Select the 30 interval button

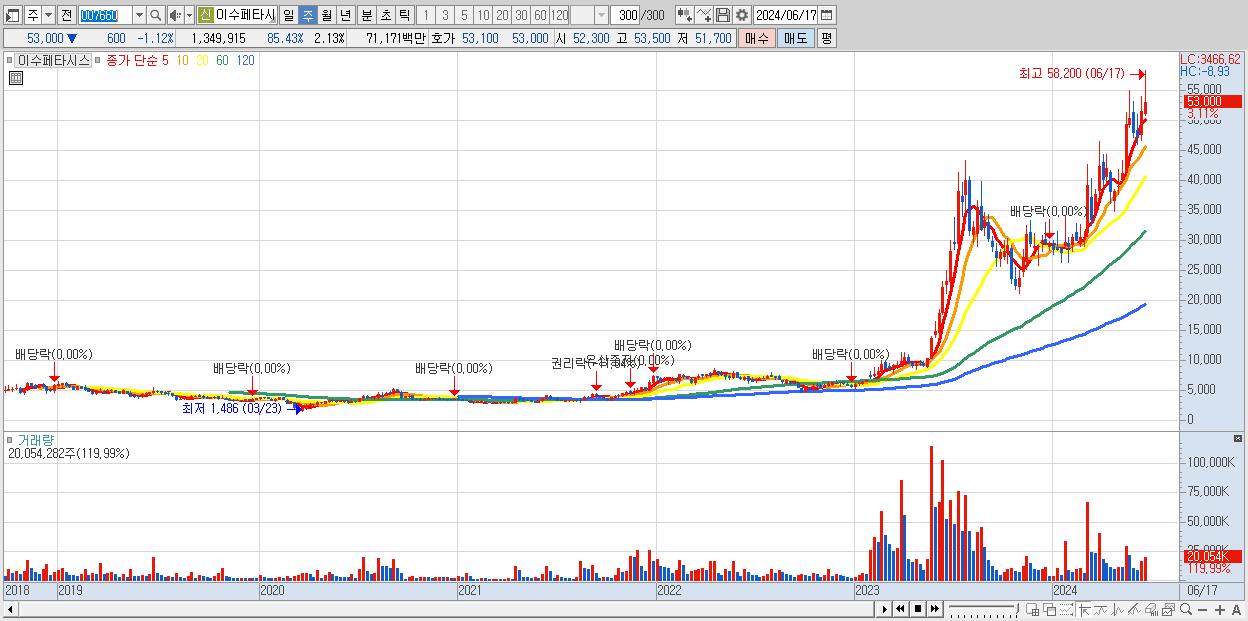pos(521,15)
